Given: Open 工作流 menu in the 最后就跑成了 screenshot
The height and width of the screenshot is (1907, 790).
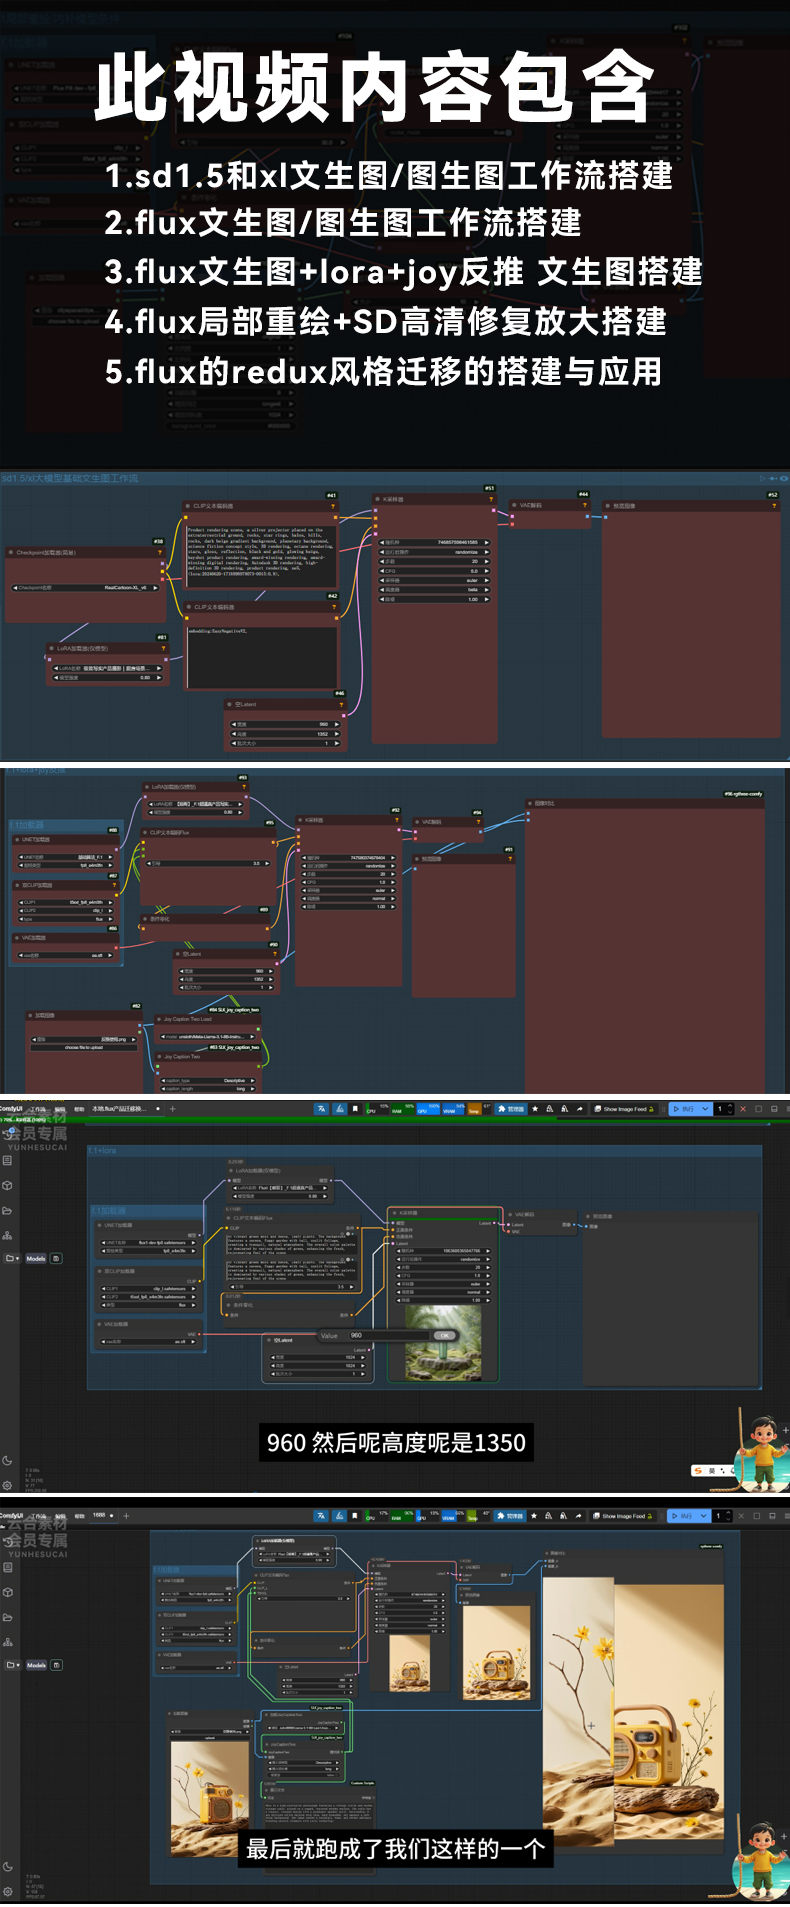Looking at the screenshot, I should (38, 1516).
